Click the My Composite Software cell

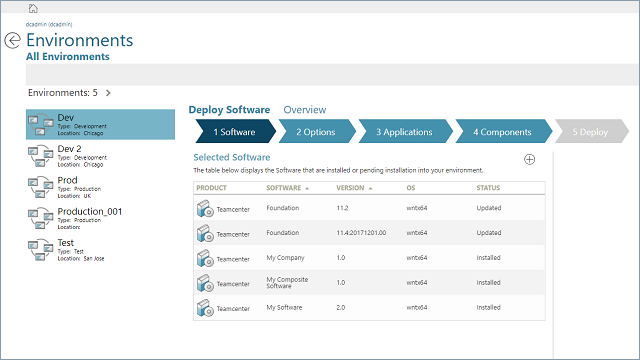click(287, 283)
